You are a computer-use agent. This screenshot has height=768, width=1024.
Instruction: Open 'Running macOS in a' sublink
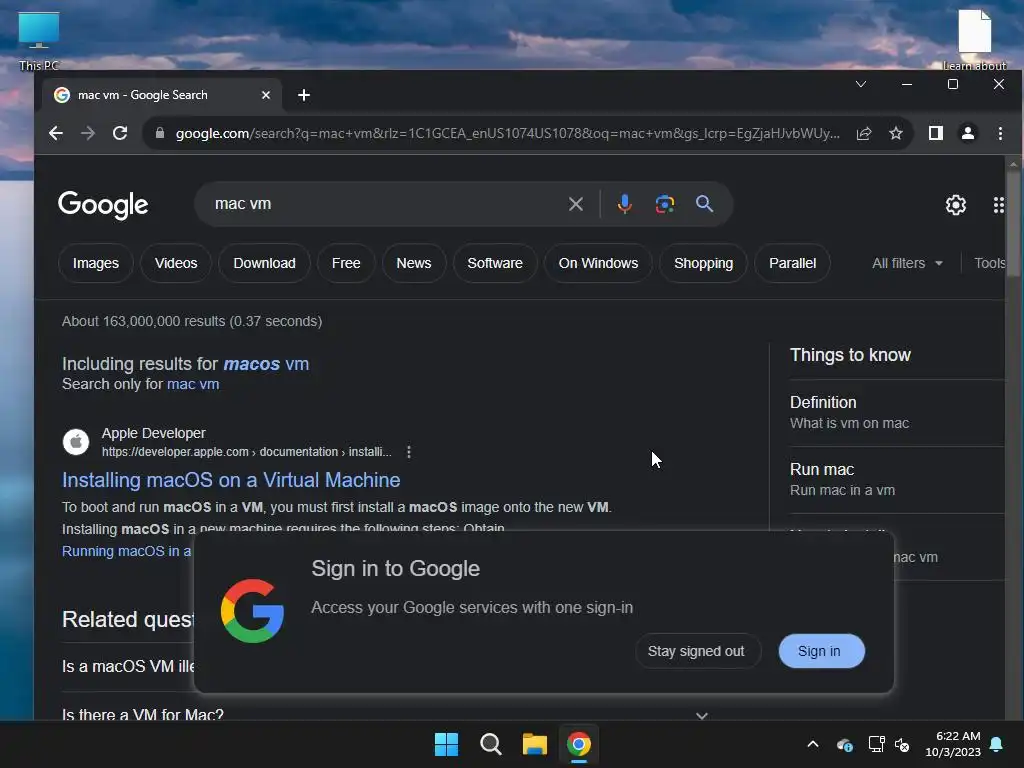point(127,551)
